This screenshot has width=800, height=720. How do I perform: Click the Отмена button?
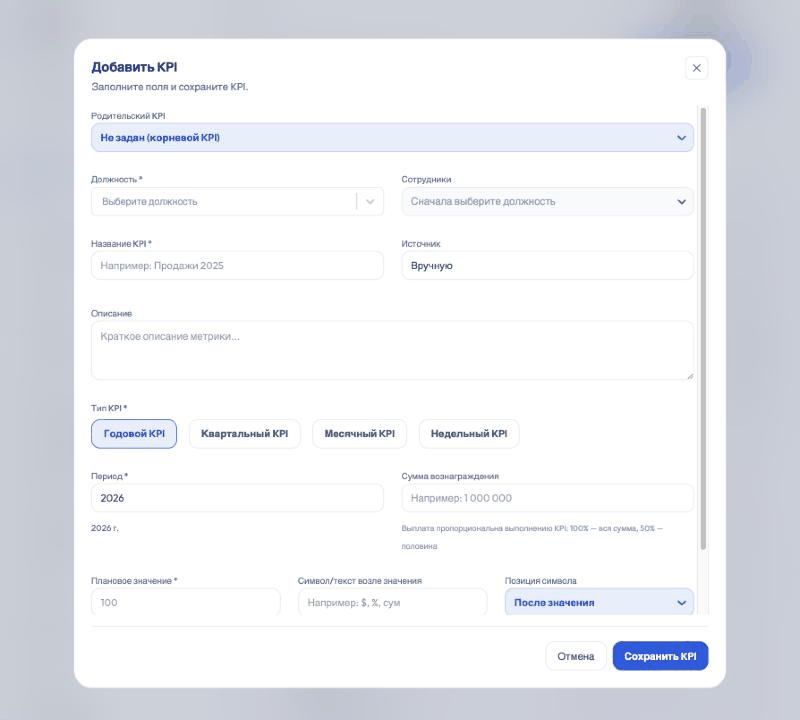click(x=576, y=656)
